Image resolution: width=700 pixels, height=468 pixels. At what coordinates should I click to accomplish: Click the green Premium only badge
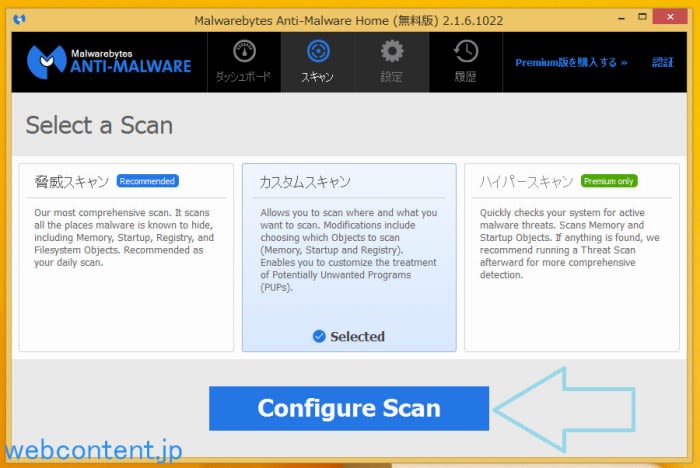[609, 181]
